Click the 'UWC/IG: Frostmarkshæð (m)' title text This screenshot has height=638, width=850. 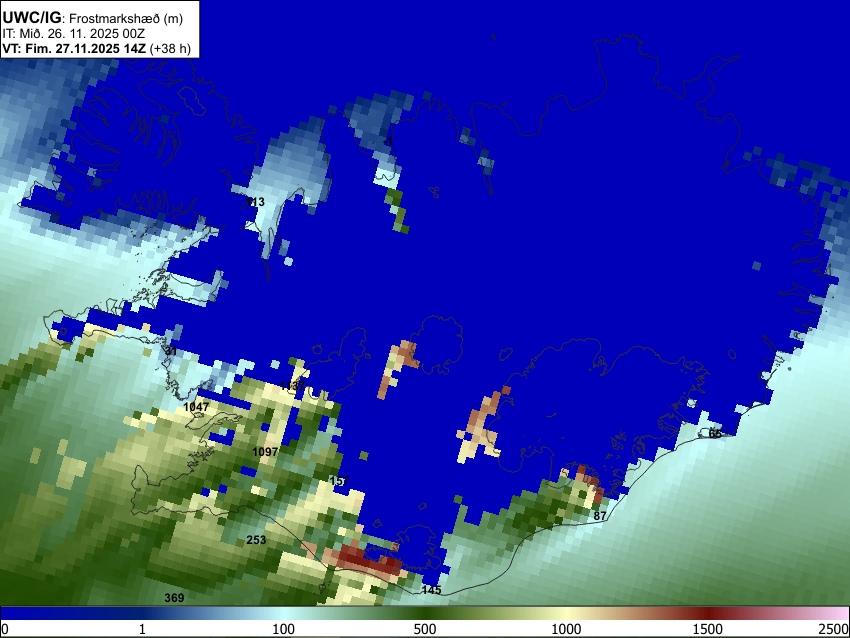pos(93,18)
